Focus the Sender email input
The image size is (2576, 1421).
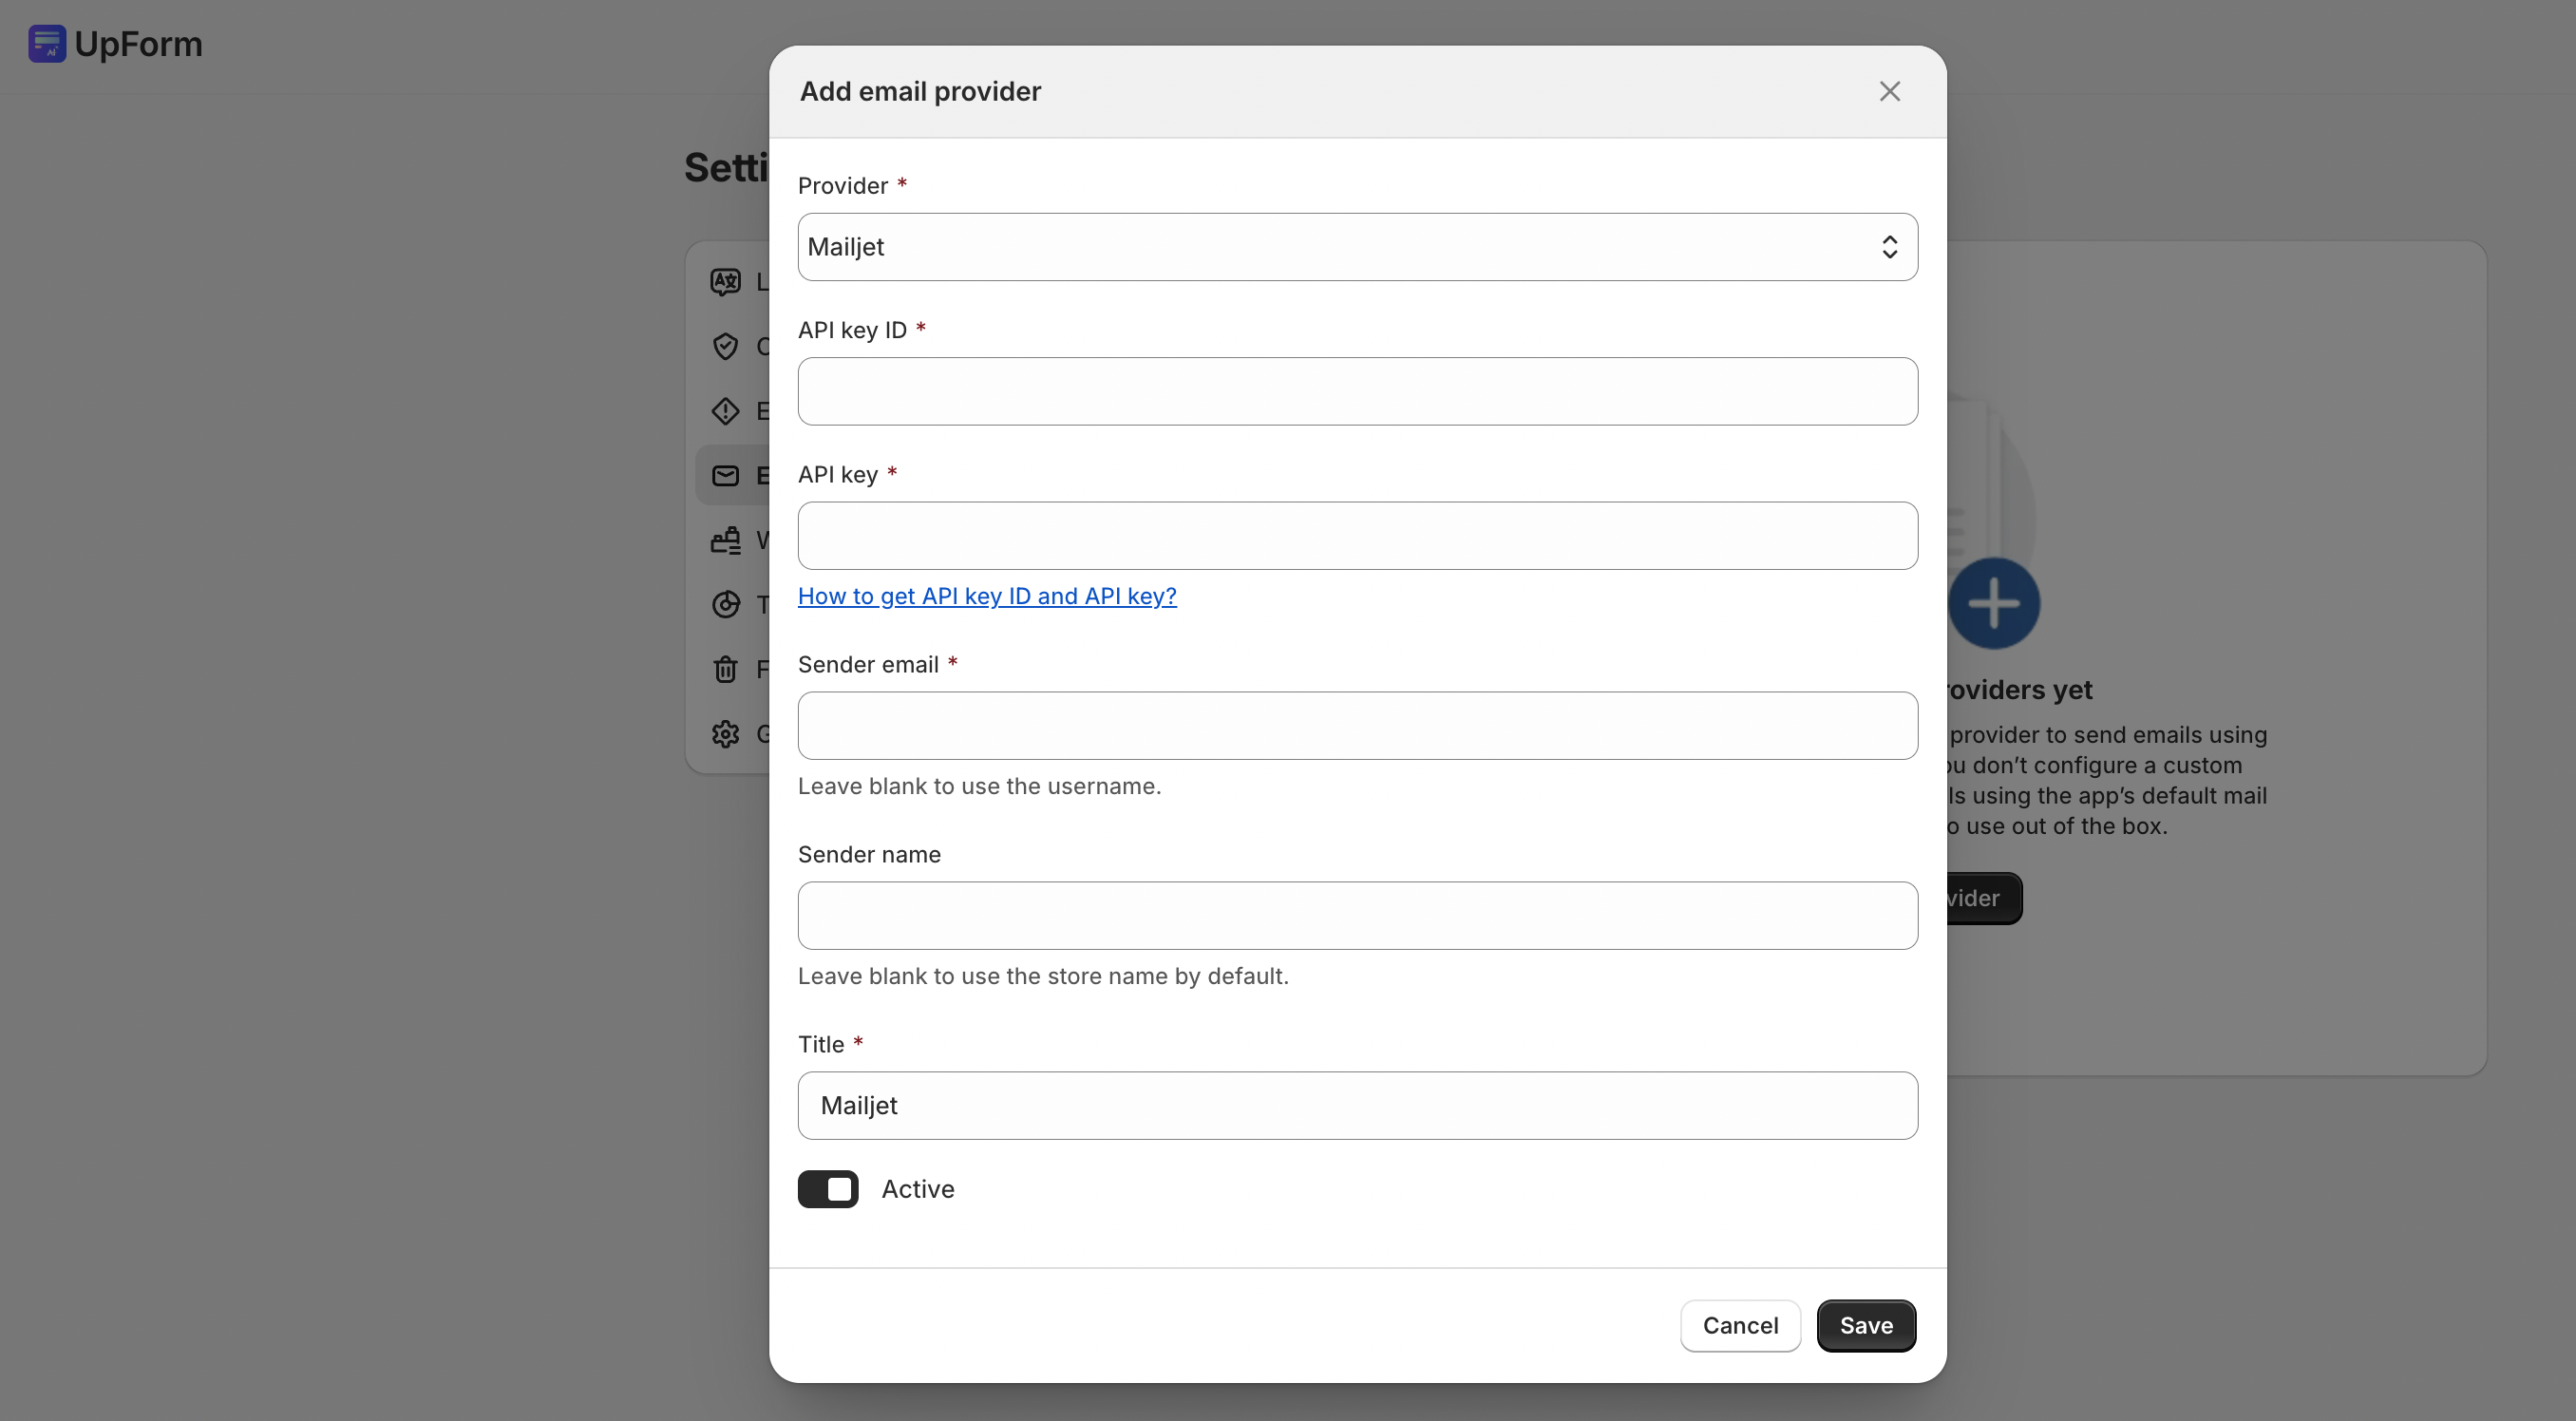tap(1357, 726)
